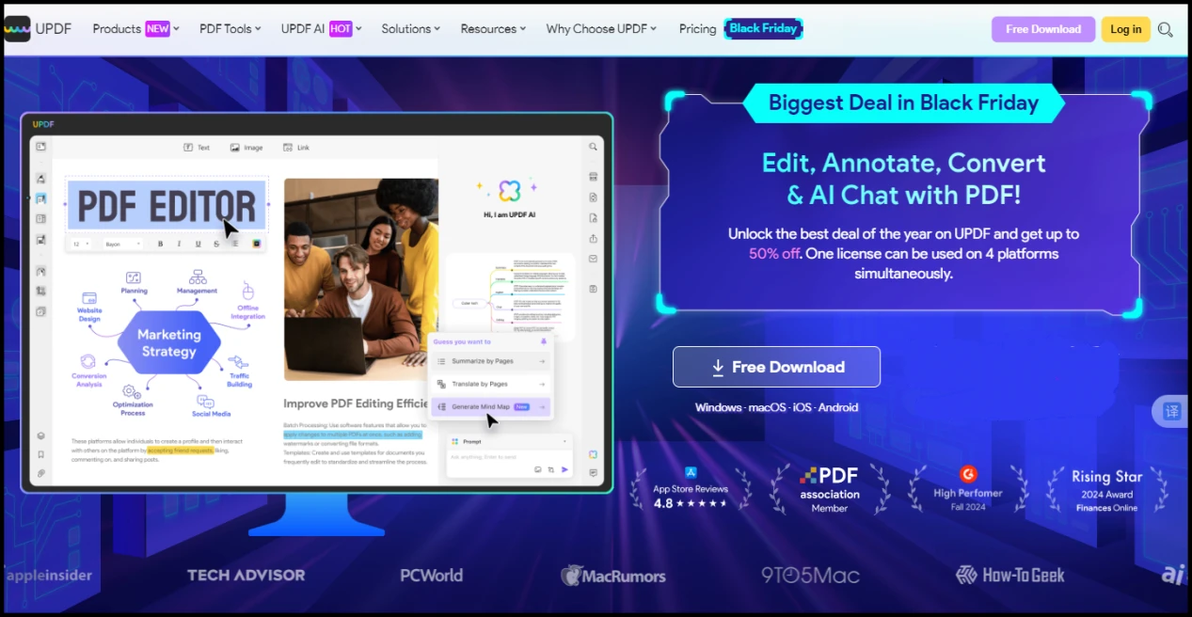Click the Windows · macOS · iOS · Android text

pos(776,408)
